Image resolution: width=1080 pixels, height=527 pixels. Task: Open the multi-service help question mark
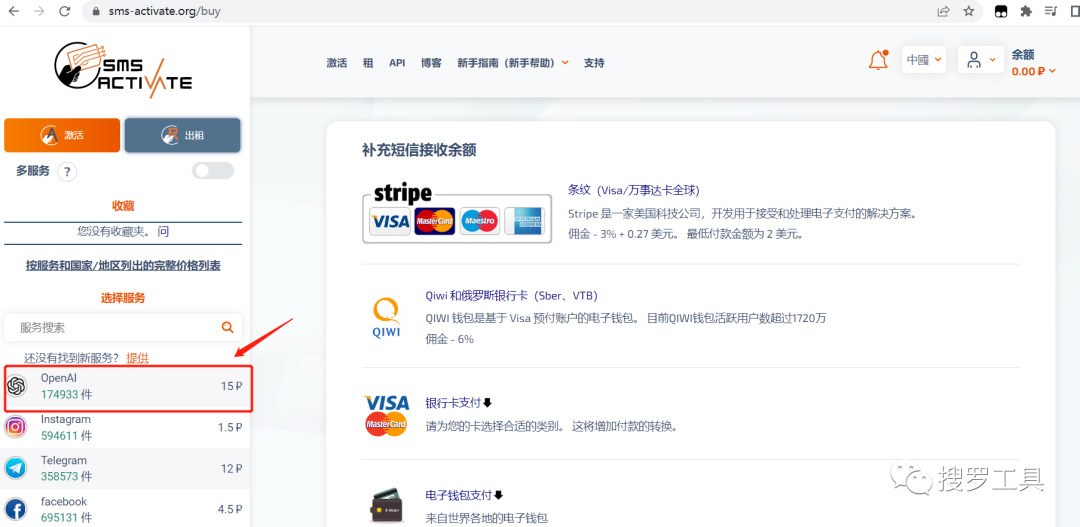pos(66,172)
